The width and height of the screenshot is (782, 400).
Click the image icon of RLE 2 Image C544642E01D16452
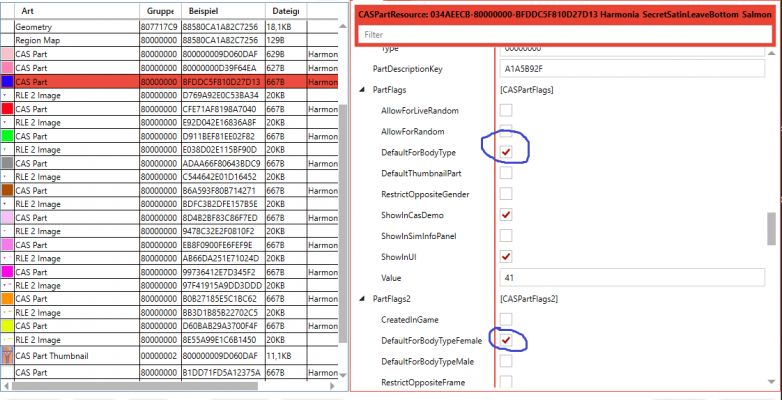7,177
